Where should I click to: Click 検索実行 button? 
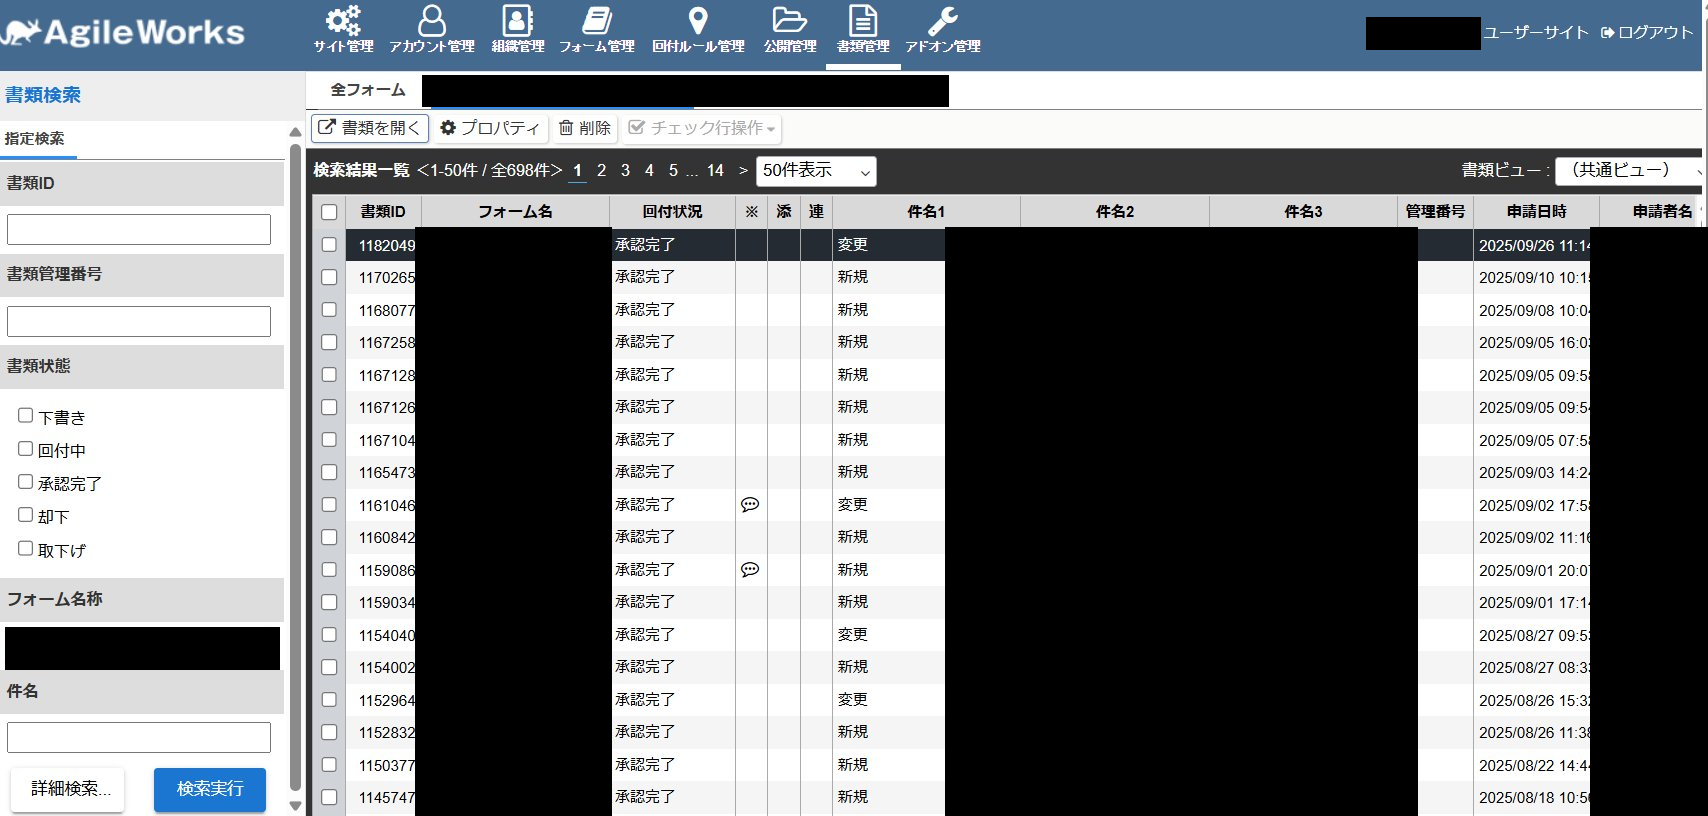[x=210, y=789]
